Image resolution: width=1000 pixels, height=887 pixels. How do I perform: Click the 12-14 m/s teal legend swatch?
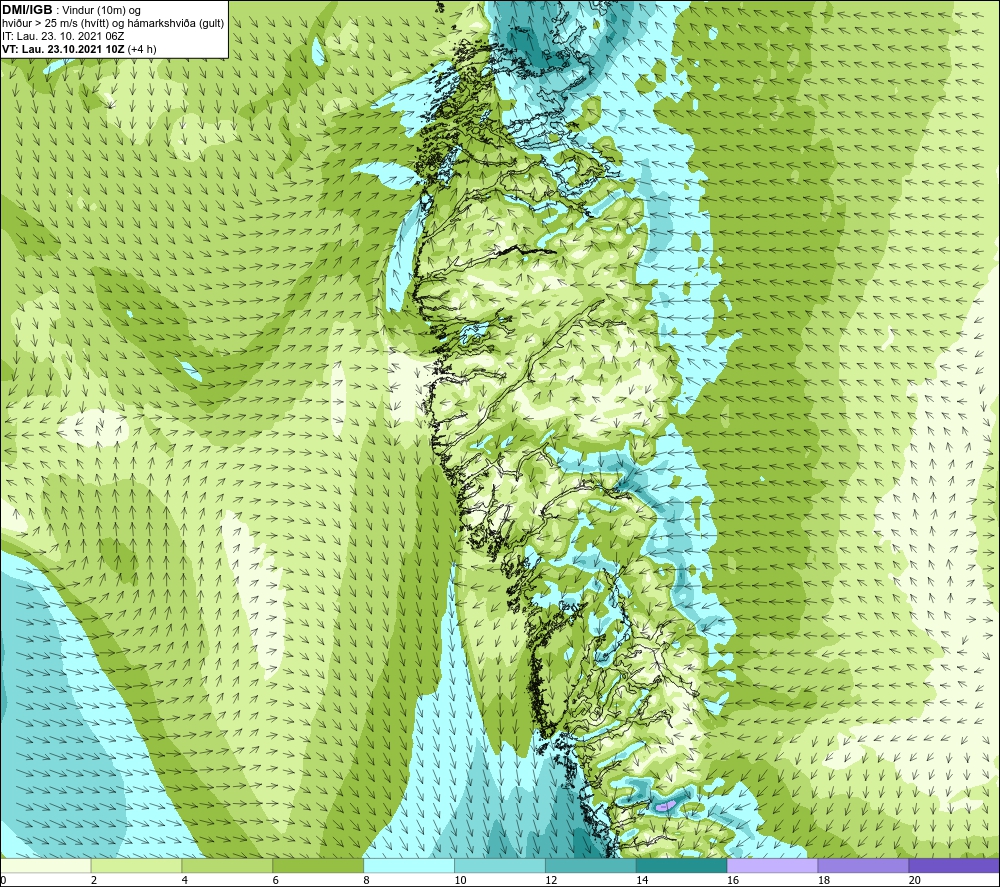(x=591, y=865)
